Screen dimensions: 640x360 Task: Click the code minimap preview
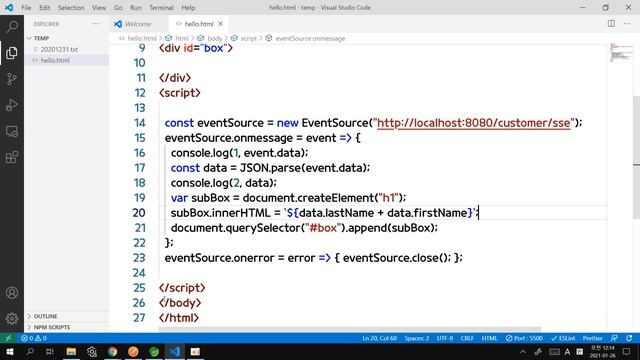click(x=621, y=52)
